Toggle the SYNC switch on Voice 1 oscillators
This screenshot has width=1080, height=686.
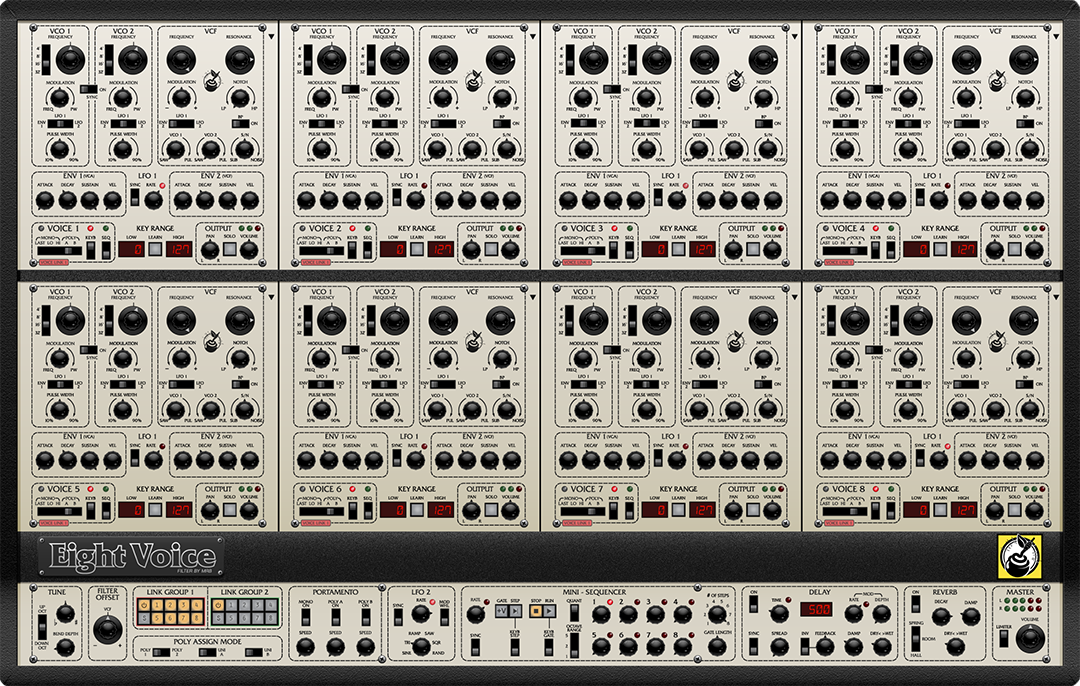pyautogui.click(x=88, y=90)
